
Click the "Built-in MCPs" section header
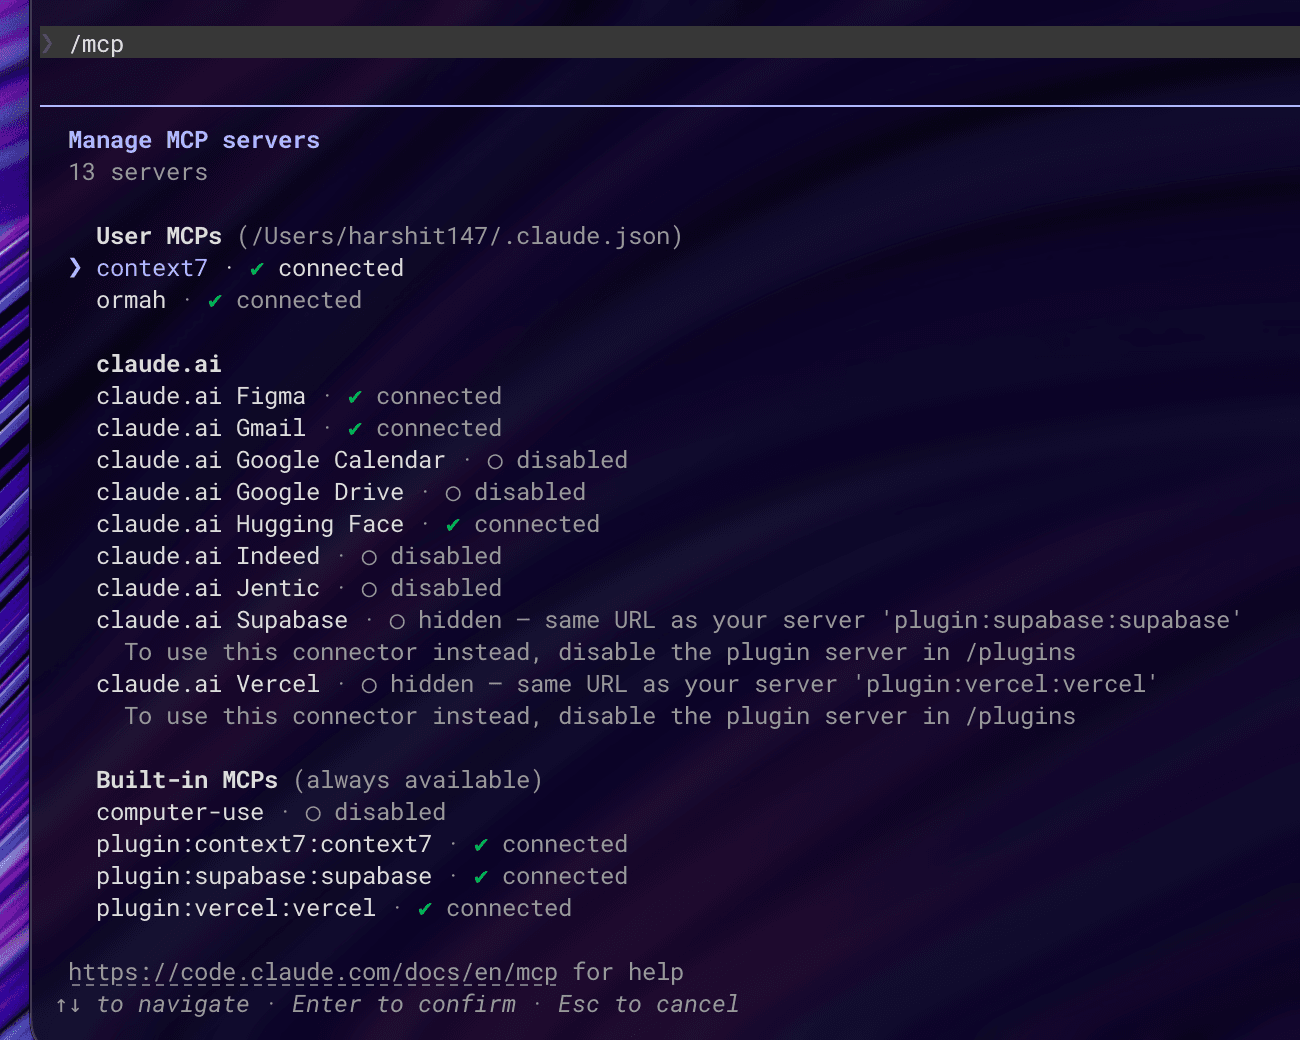187,780
